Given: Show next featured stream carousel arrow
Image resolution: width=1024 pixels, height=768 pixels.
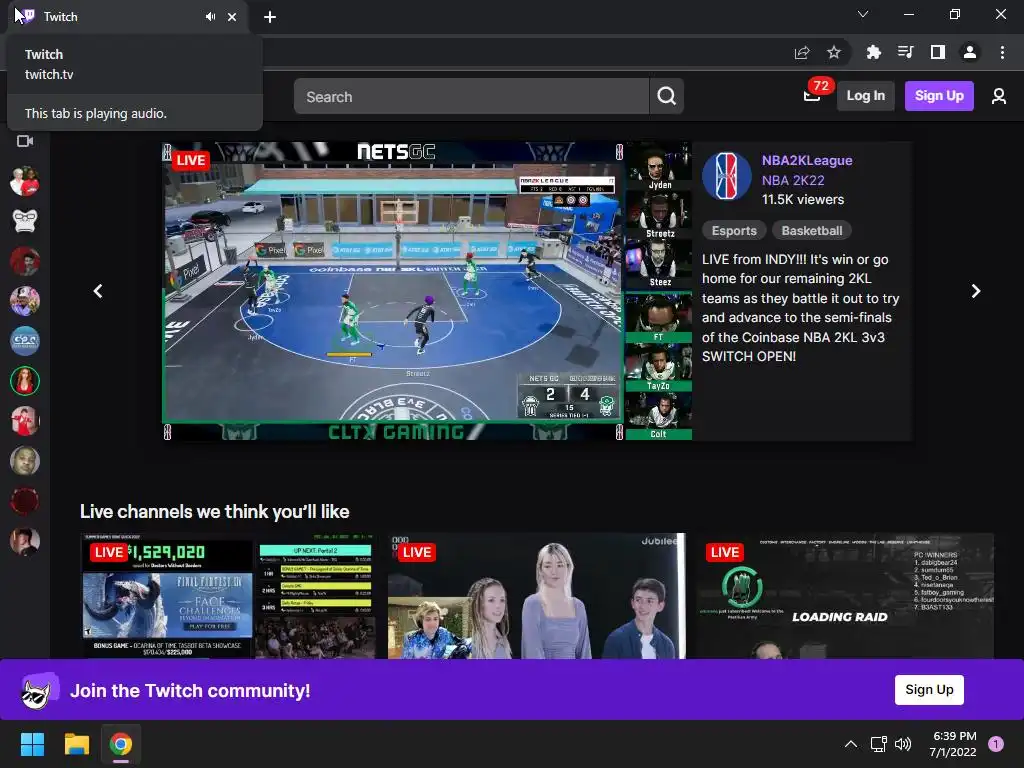Looking at the screenshot, I should (976, 291).
